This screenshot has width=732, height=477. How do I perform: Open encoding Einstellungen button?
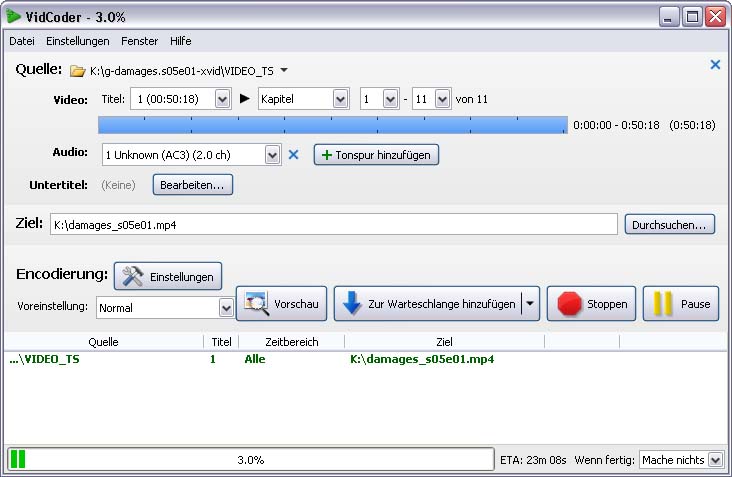[x=168, y=276]
